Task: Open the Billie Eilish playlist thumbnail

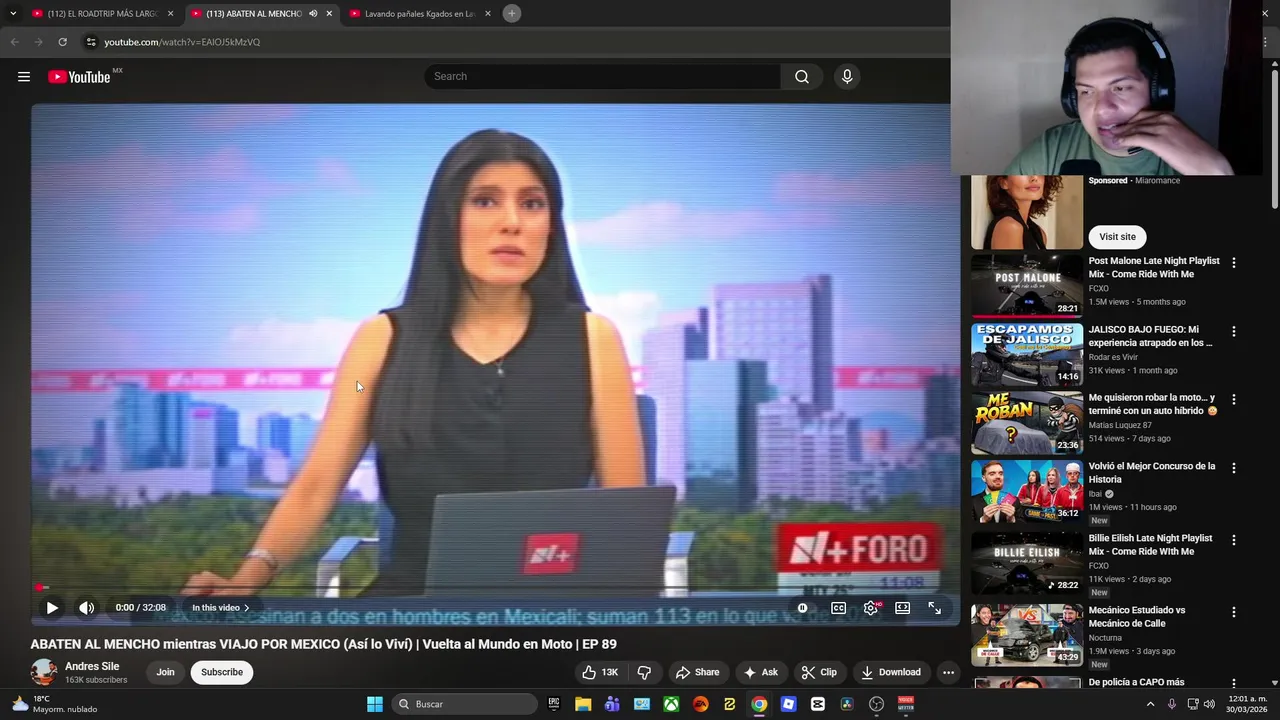Action: (x=1026, y=563)
